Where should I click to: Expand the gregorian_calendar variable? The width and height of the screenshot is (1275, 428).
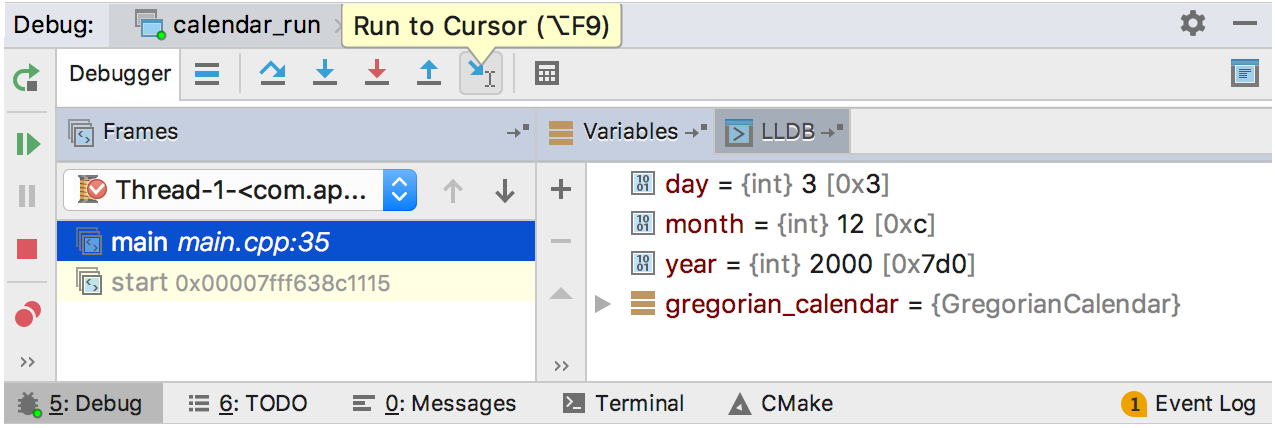[602, 304]
